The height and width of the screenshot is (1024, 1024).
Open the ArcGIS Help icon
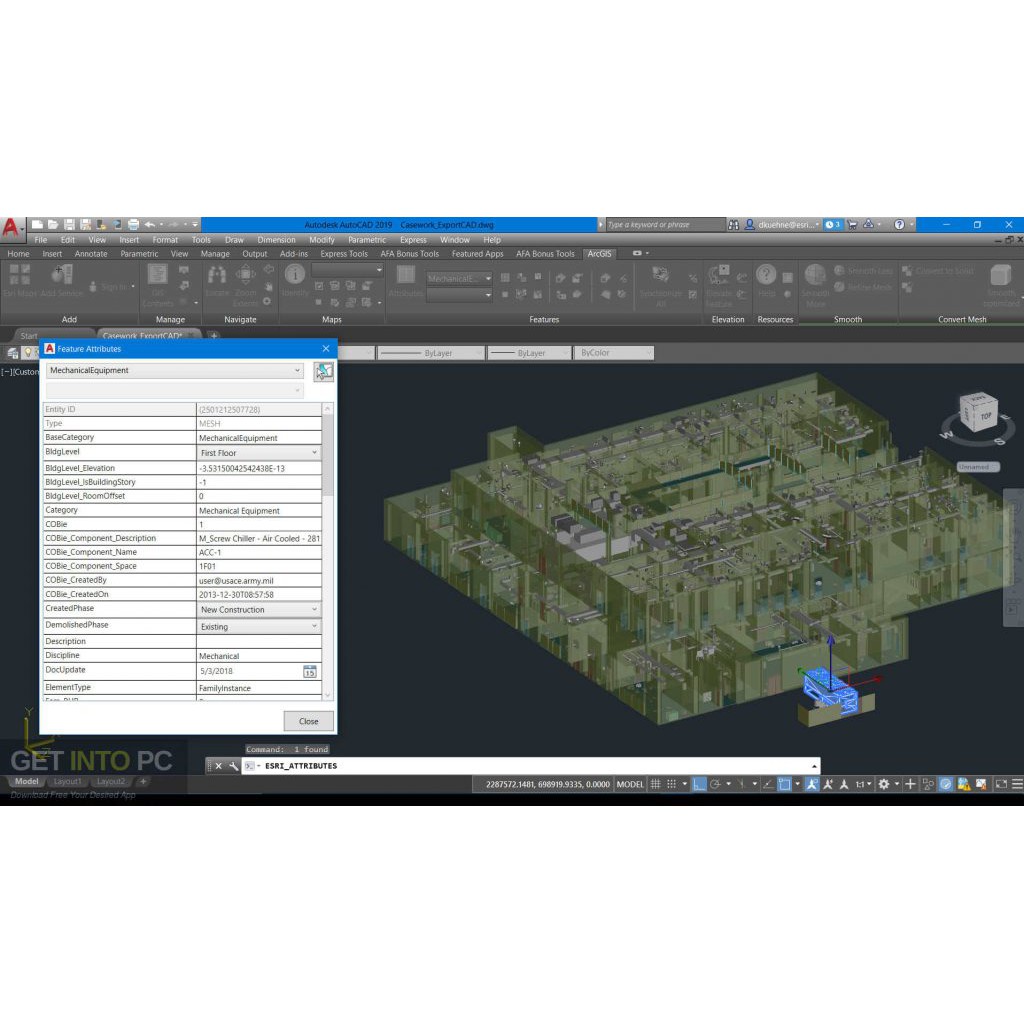(766, 277)
